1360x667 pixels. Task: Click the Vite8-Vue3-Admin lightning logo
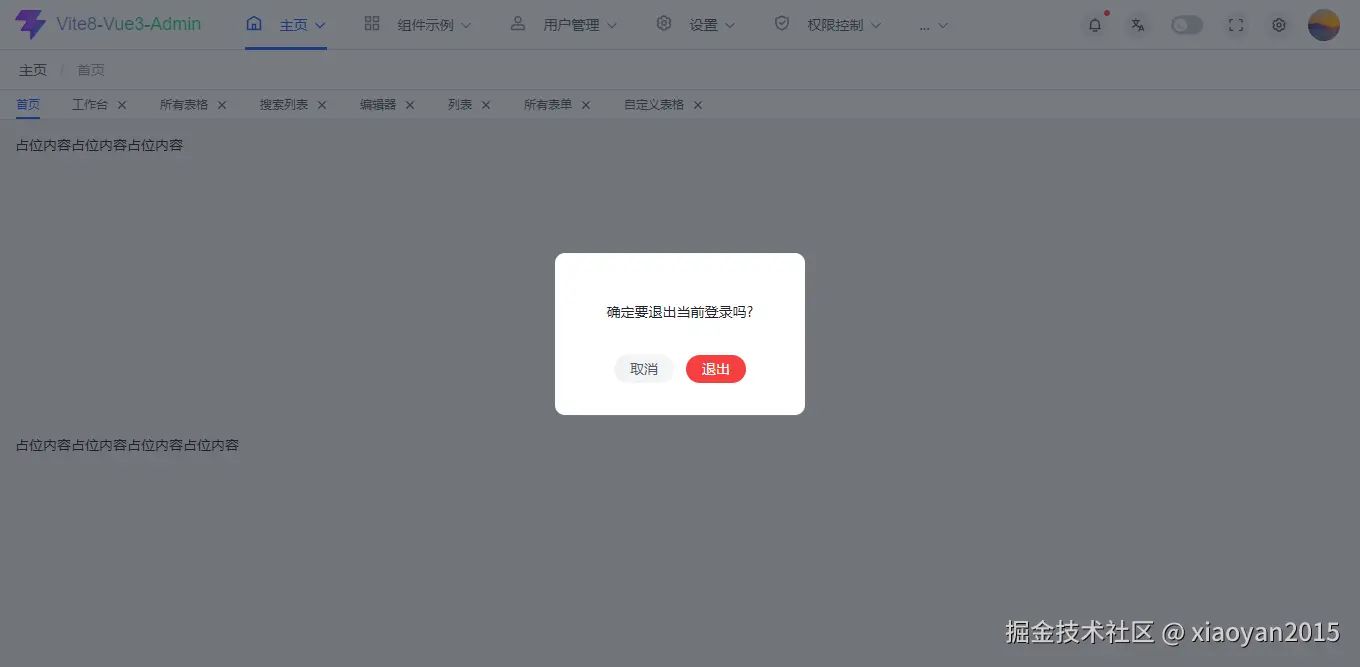pyautogui.click(x=31, y=24)
